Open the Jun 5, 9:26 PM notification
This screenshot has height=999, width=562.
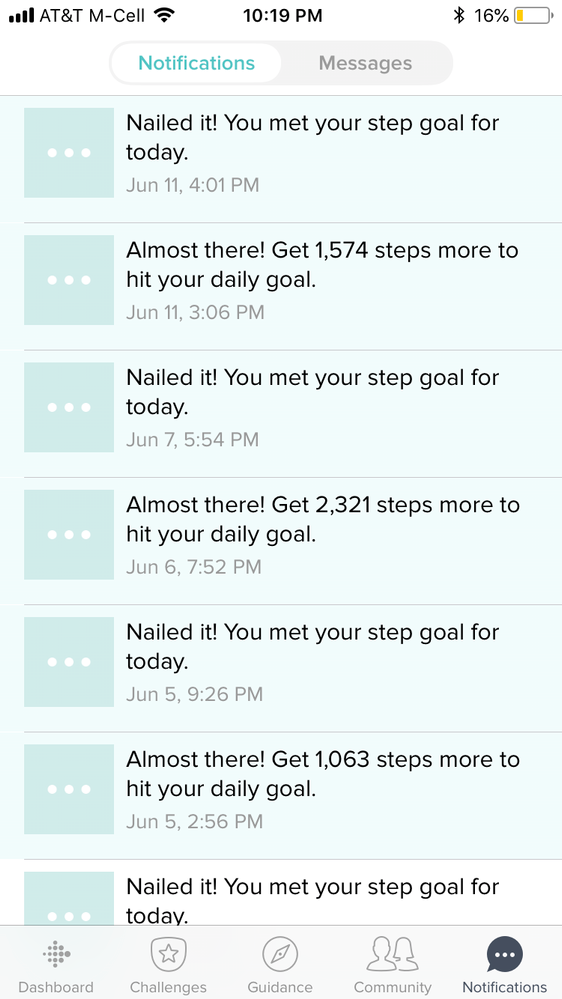(281, 668)
